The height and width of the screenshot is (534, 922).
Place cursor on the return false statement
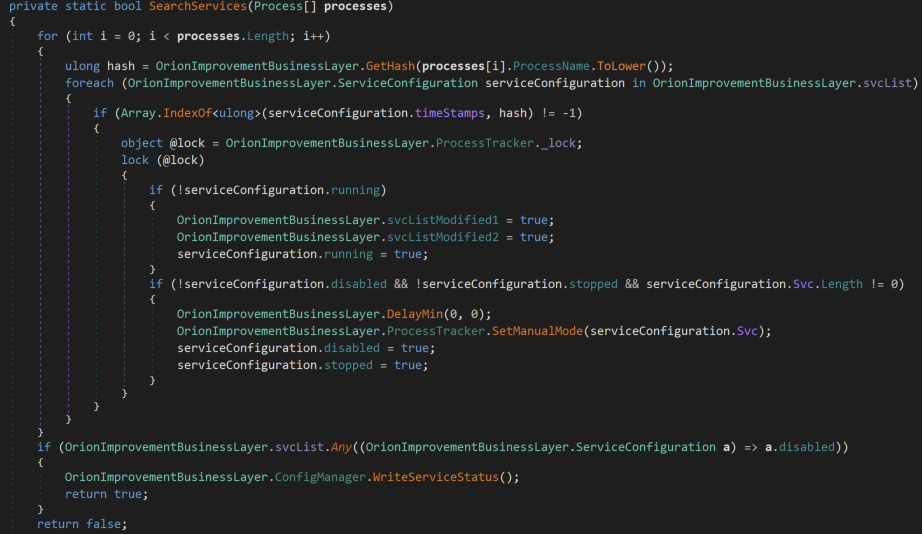pos(83,524)
